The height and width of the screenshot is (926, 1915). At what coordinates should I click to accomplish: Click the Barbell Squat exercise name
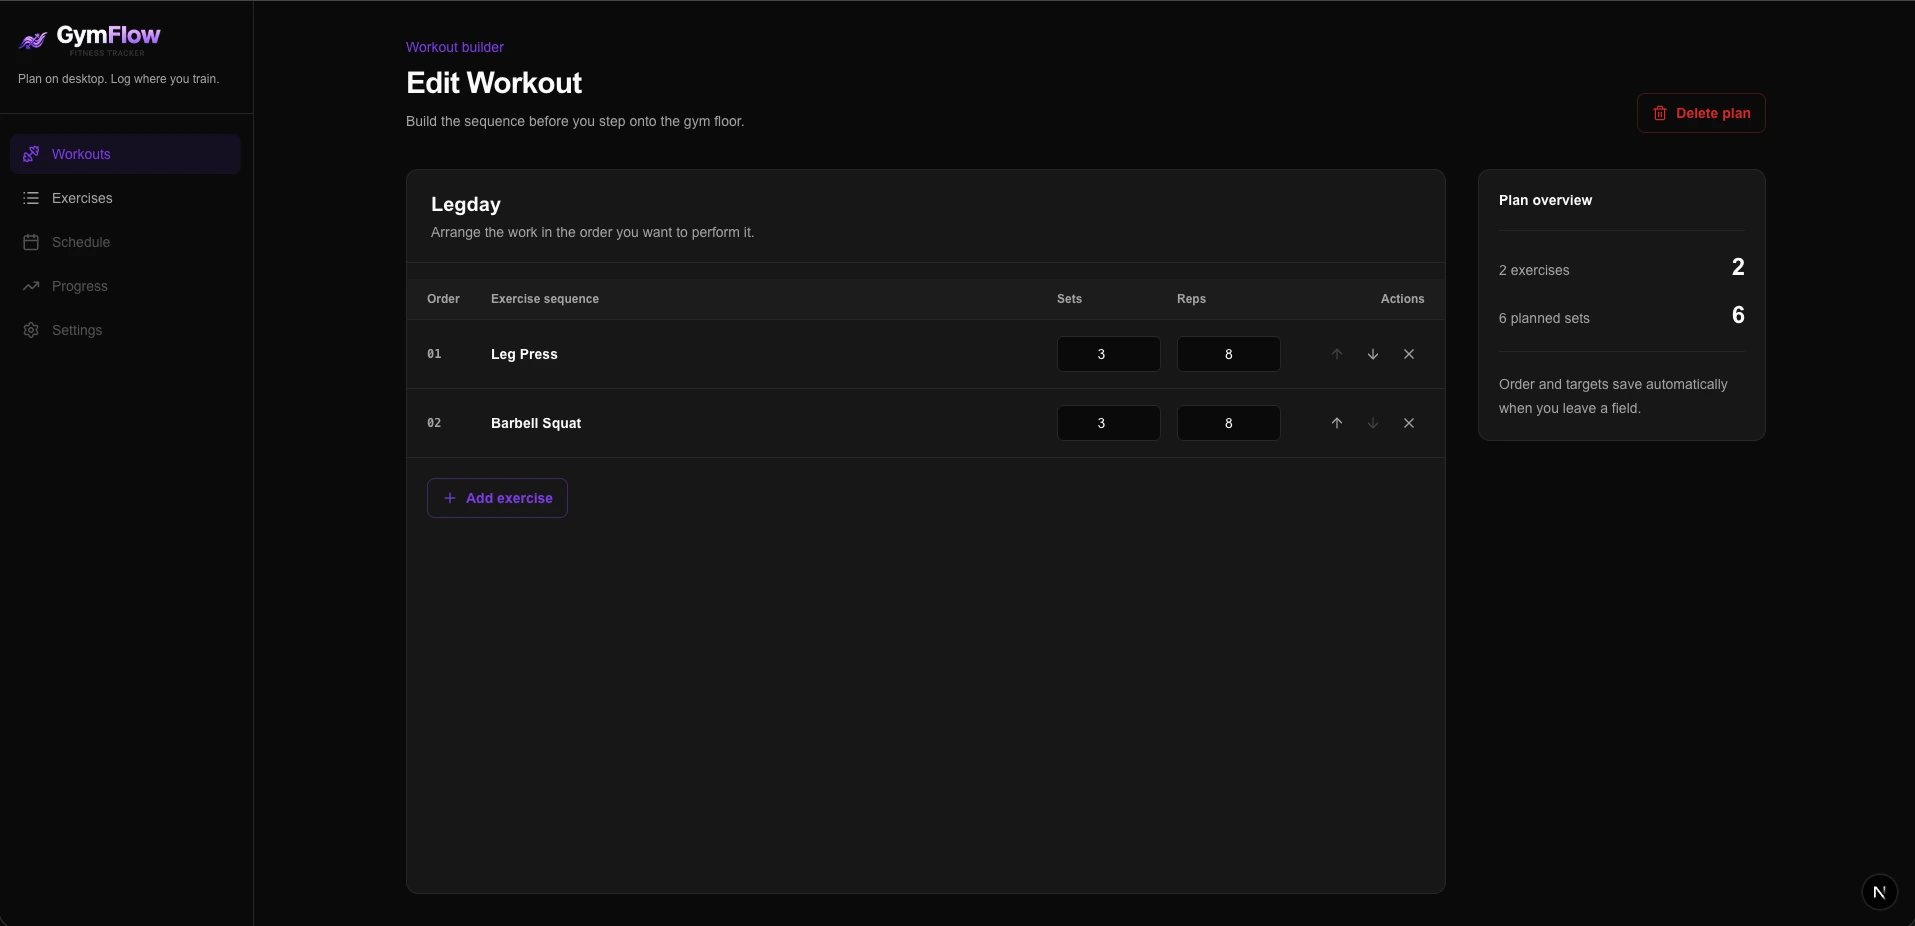[536, 423]
